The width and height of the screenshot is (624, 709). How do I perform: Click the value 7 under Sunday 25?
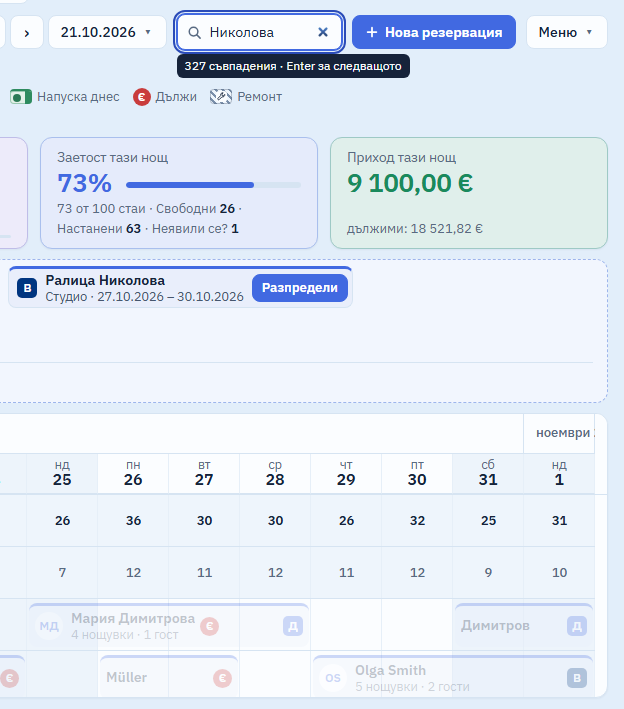point(62,572)
